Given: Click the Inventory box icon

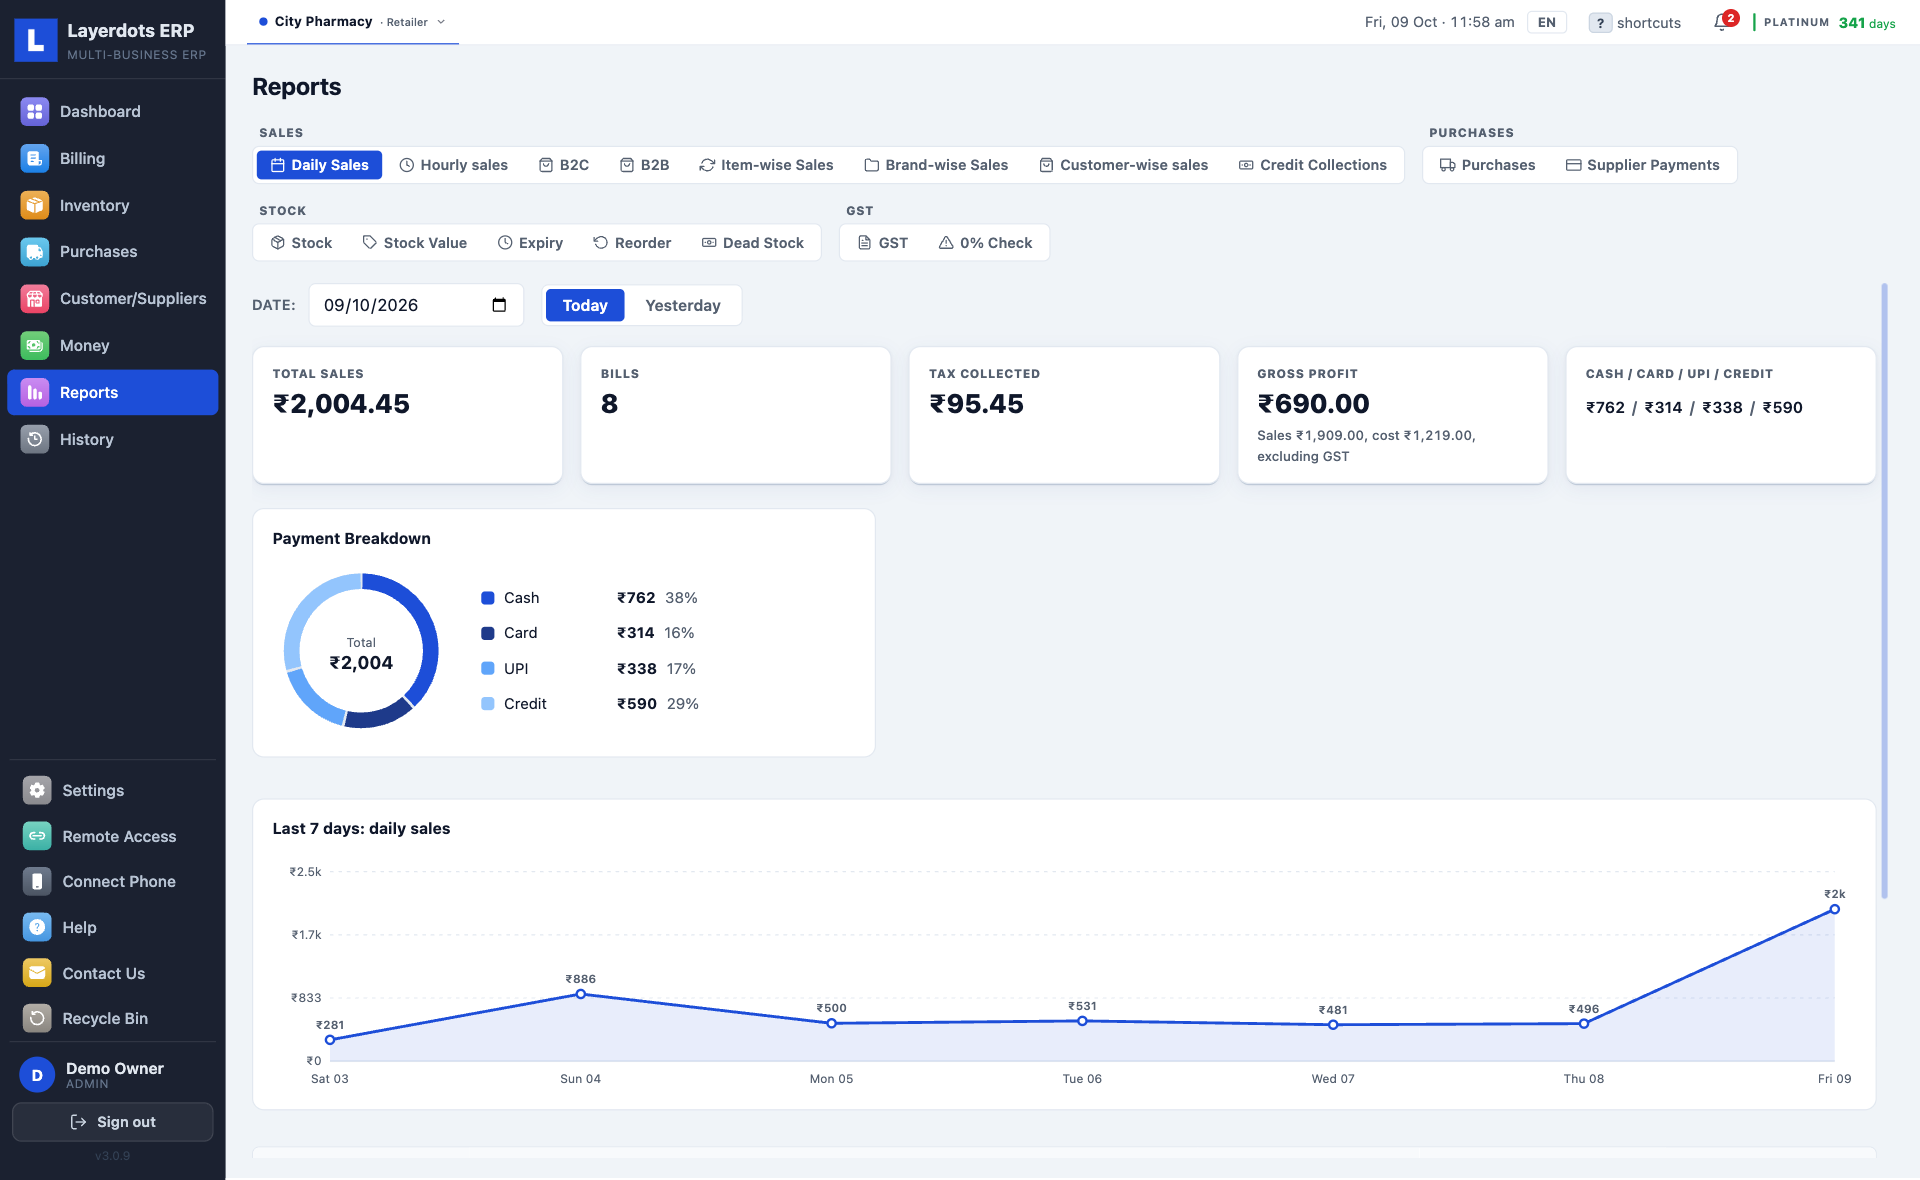Looking at the screenshot, I should point(35,205).
